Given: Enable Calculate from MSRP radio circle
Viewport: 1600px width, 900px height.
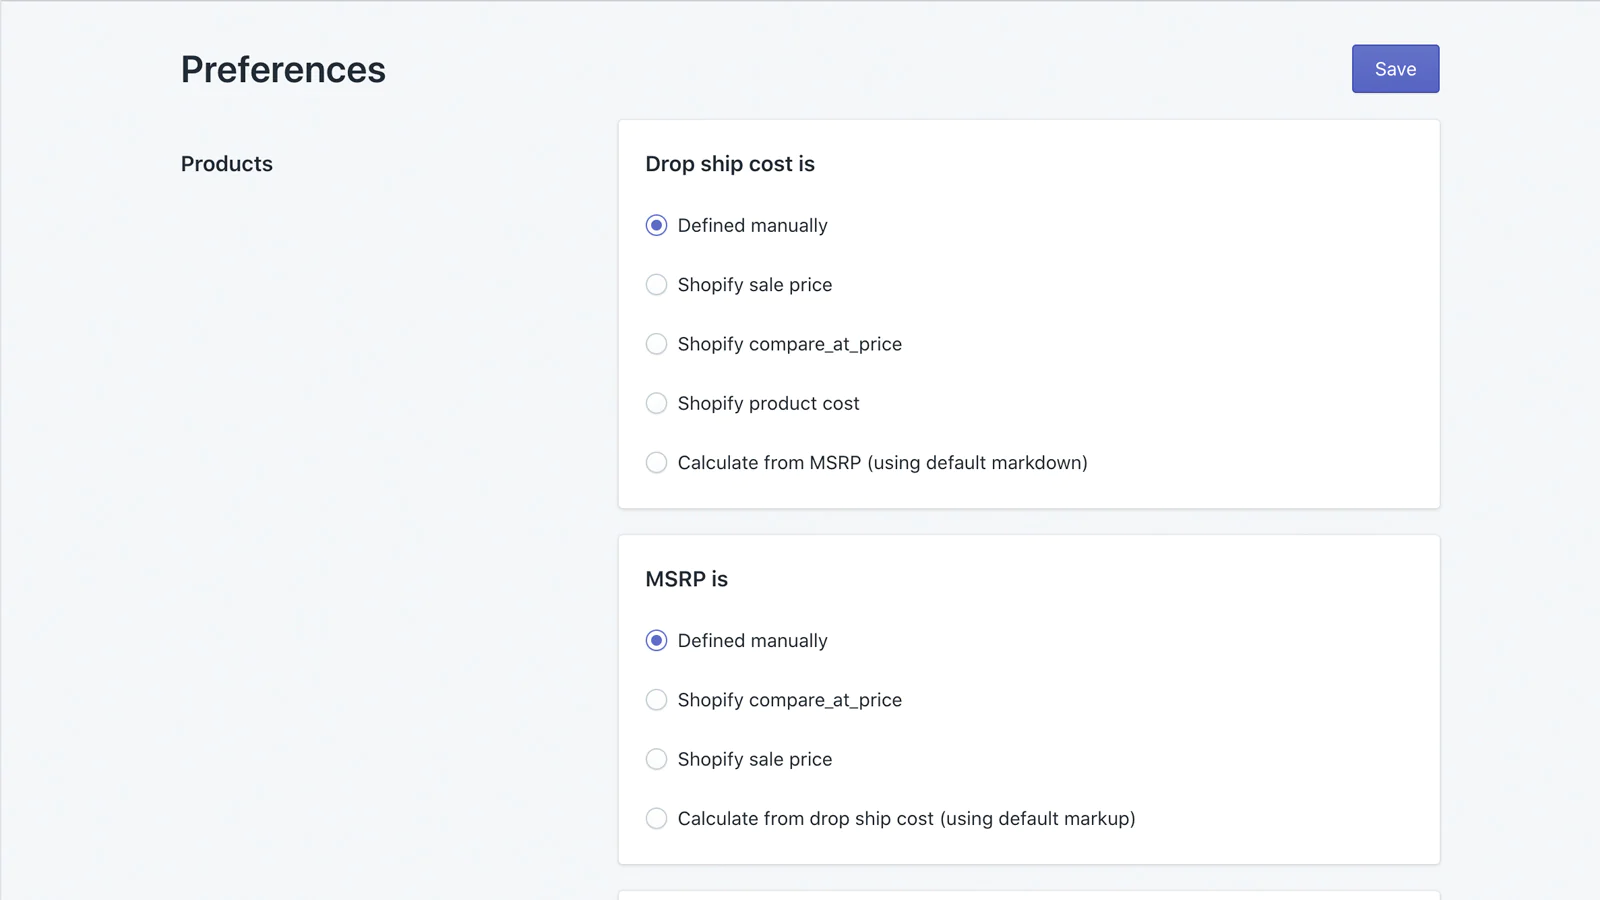Looking at the screenshot, I should (656, 463).
